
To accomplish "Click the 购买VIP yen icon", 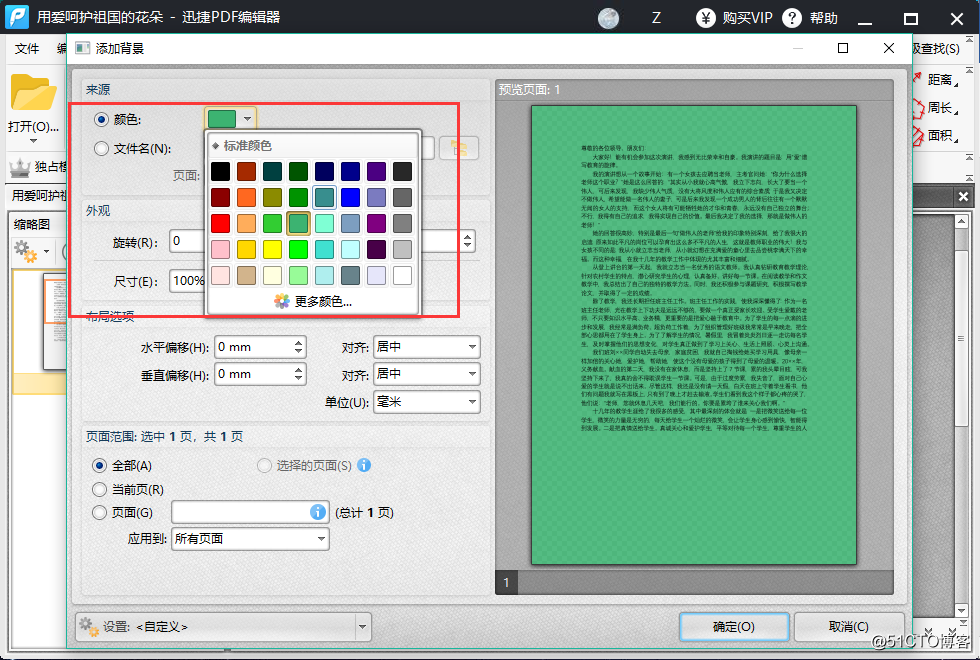I will click(706, 18).
